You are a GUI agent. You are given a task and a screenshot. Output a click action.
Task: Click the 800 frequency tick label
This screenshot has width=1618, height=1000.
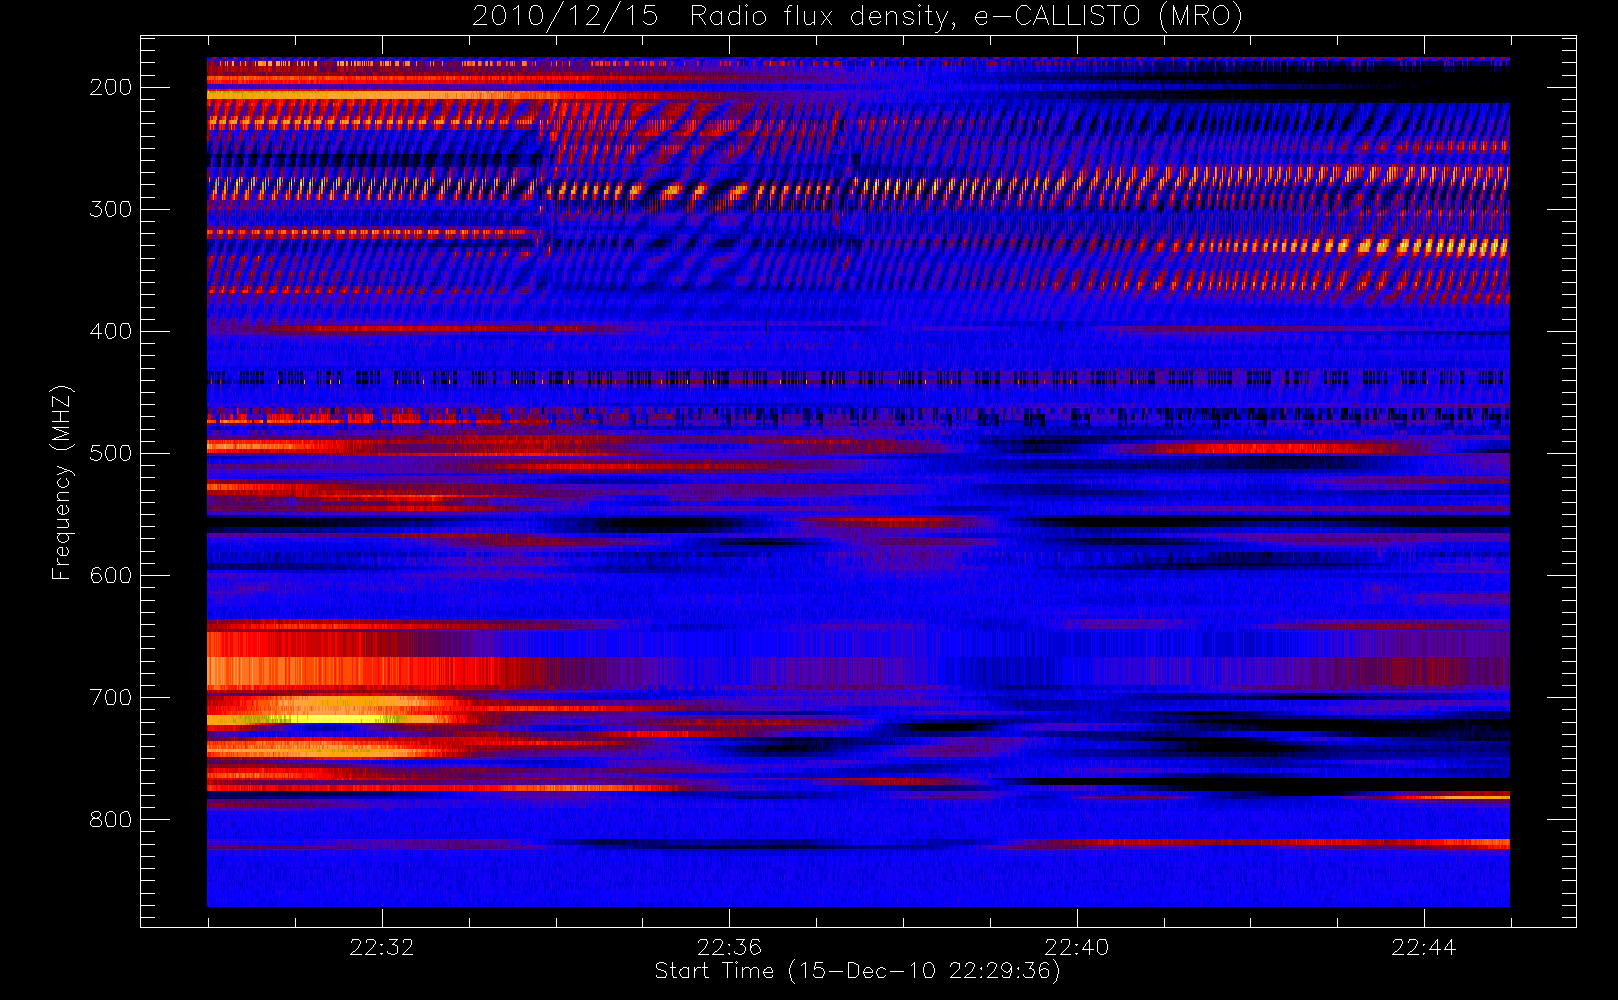[x=110, y=820]
